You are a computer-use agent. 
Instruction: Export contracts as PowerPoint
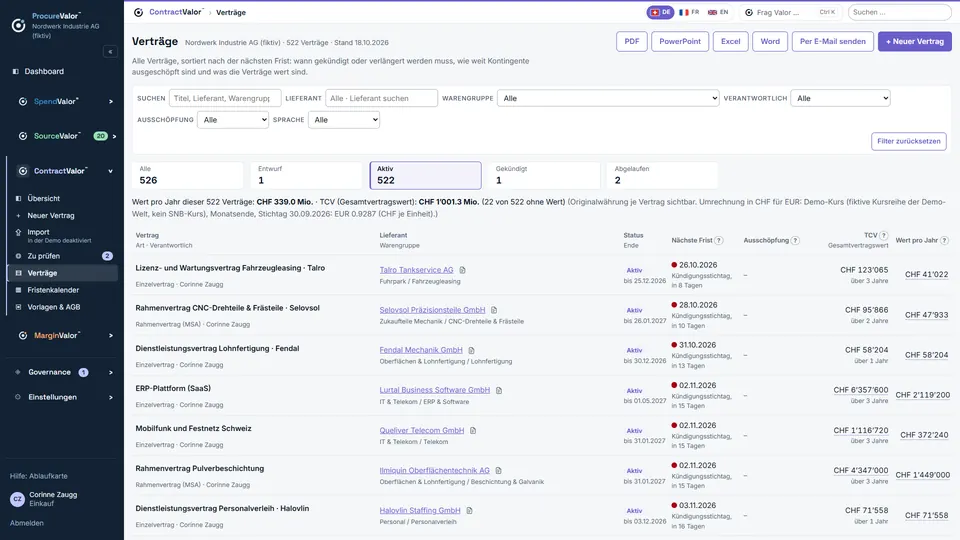680,42
